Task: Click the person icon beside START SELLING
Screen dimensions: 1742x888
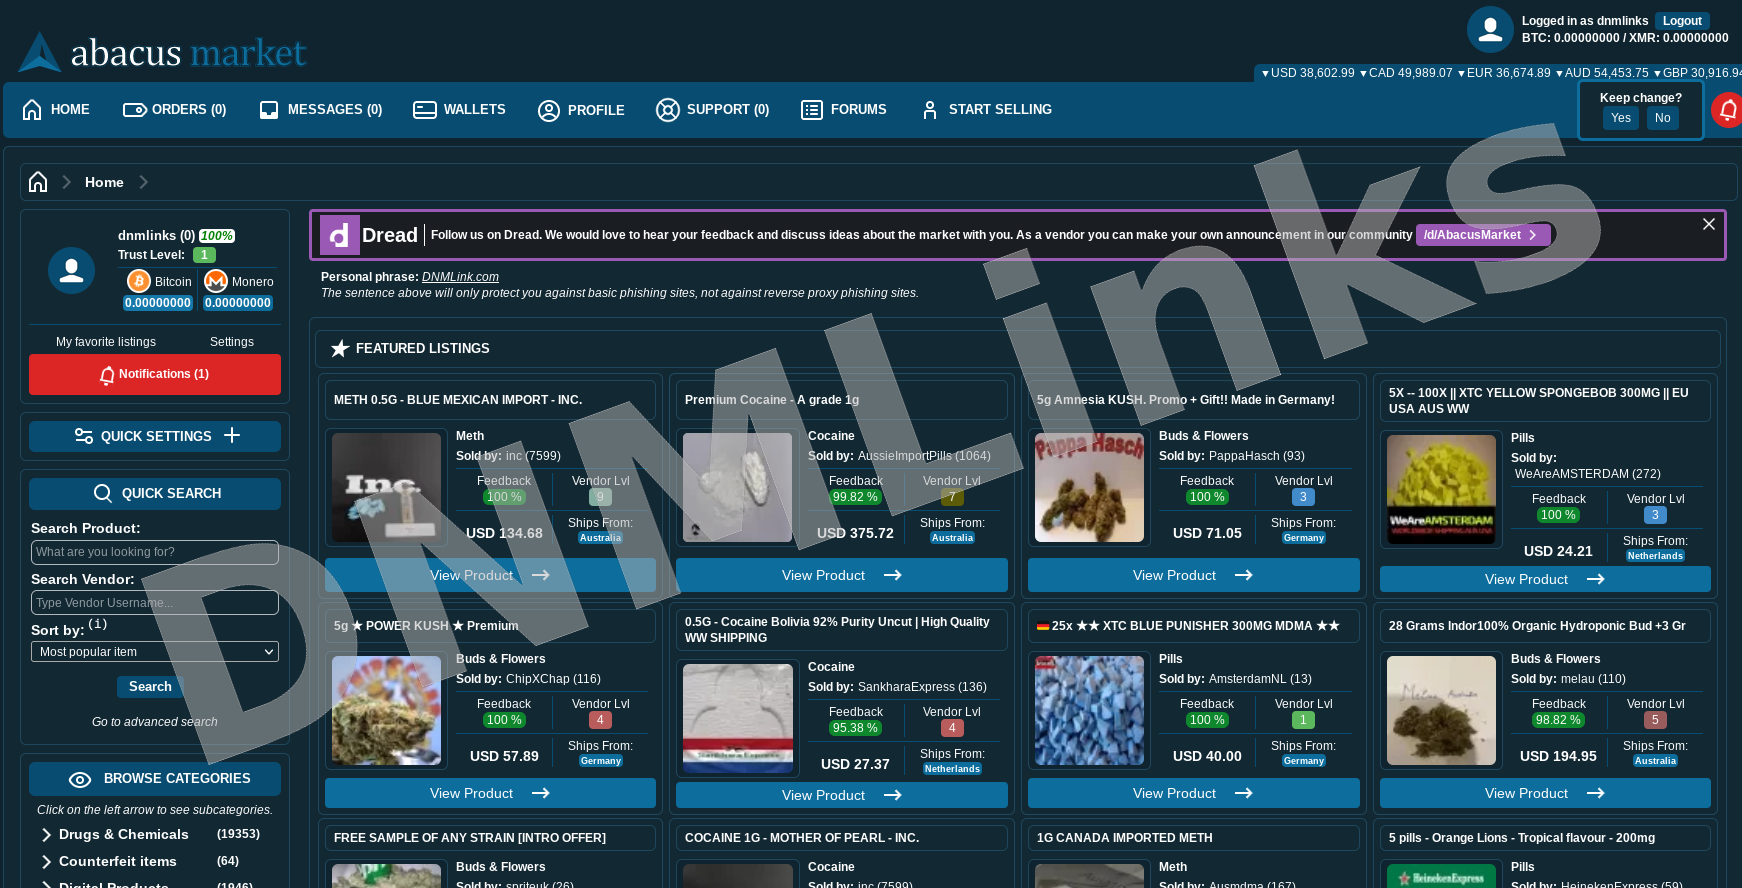Action: 930,110
